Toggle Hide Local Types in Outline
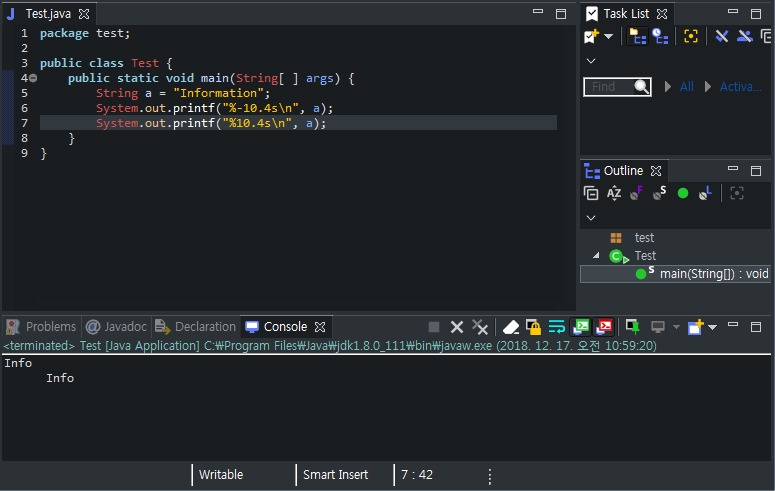 pyautogui.click(x=705, y=193)
